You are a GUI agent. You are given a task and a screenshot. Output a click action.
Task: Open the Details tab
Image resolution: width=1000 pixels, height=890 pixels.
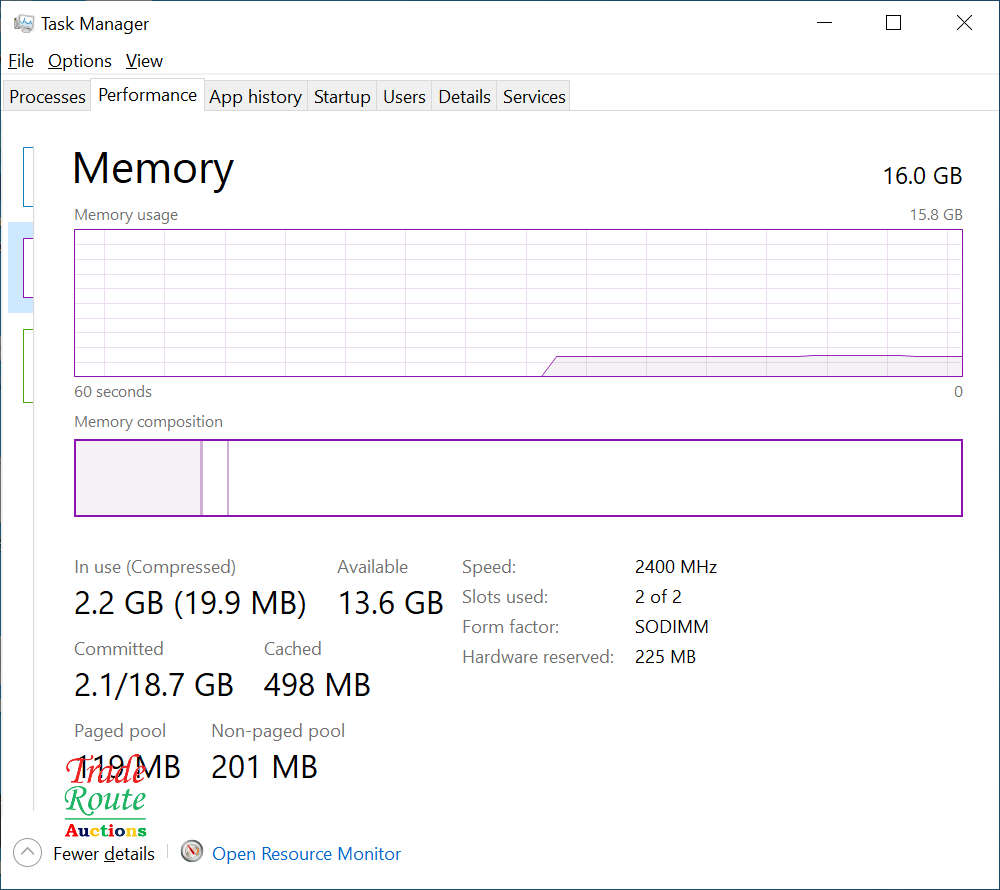[464, 97]
